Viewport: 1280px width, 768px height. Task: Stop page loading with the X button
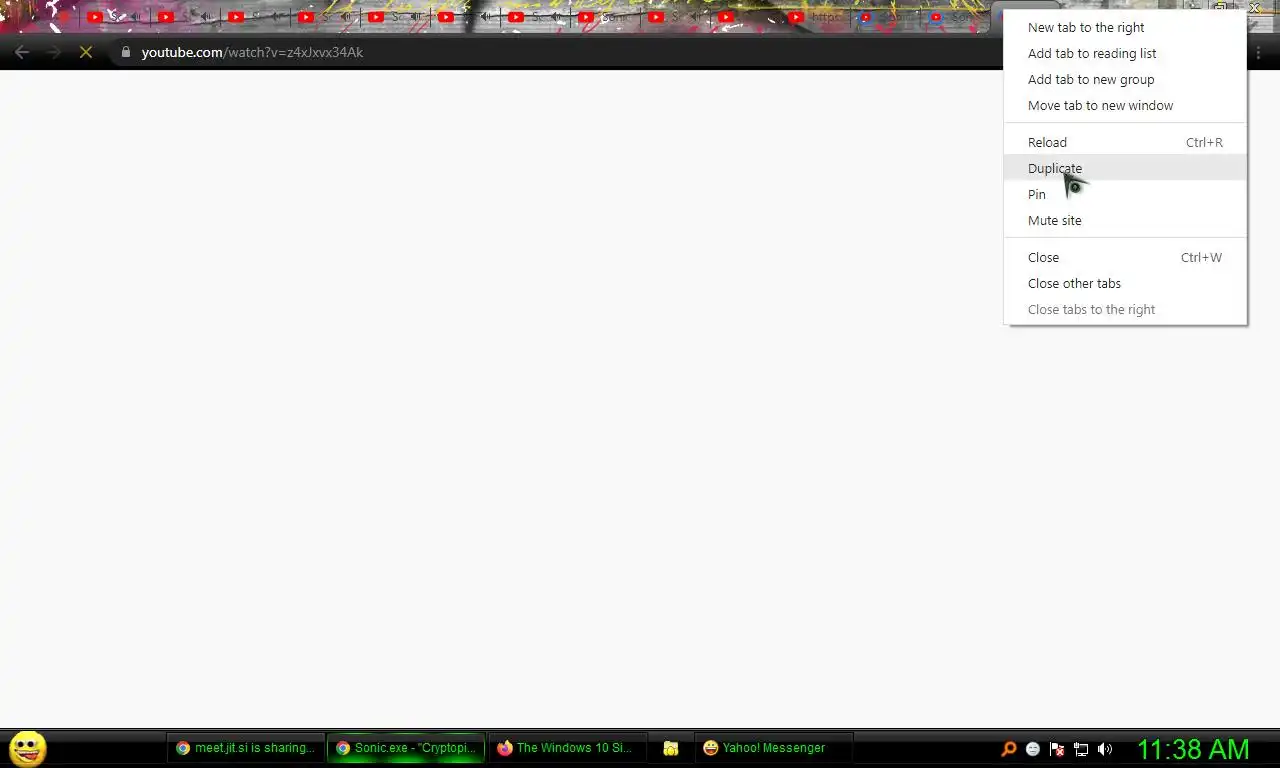(86, 52)
